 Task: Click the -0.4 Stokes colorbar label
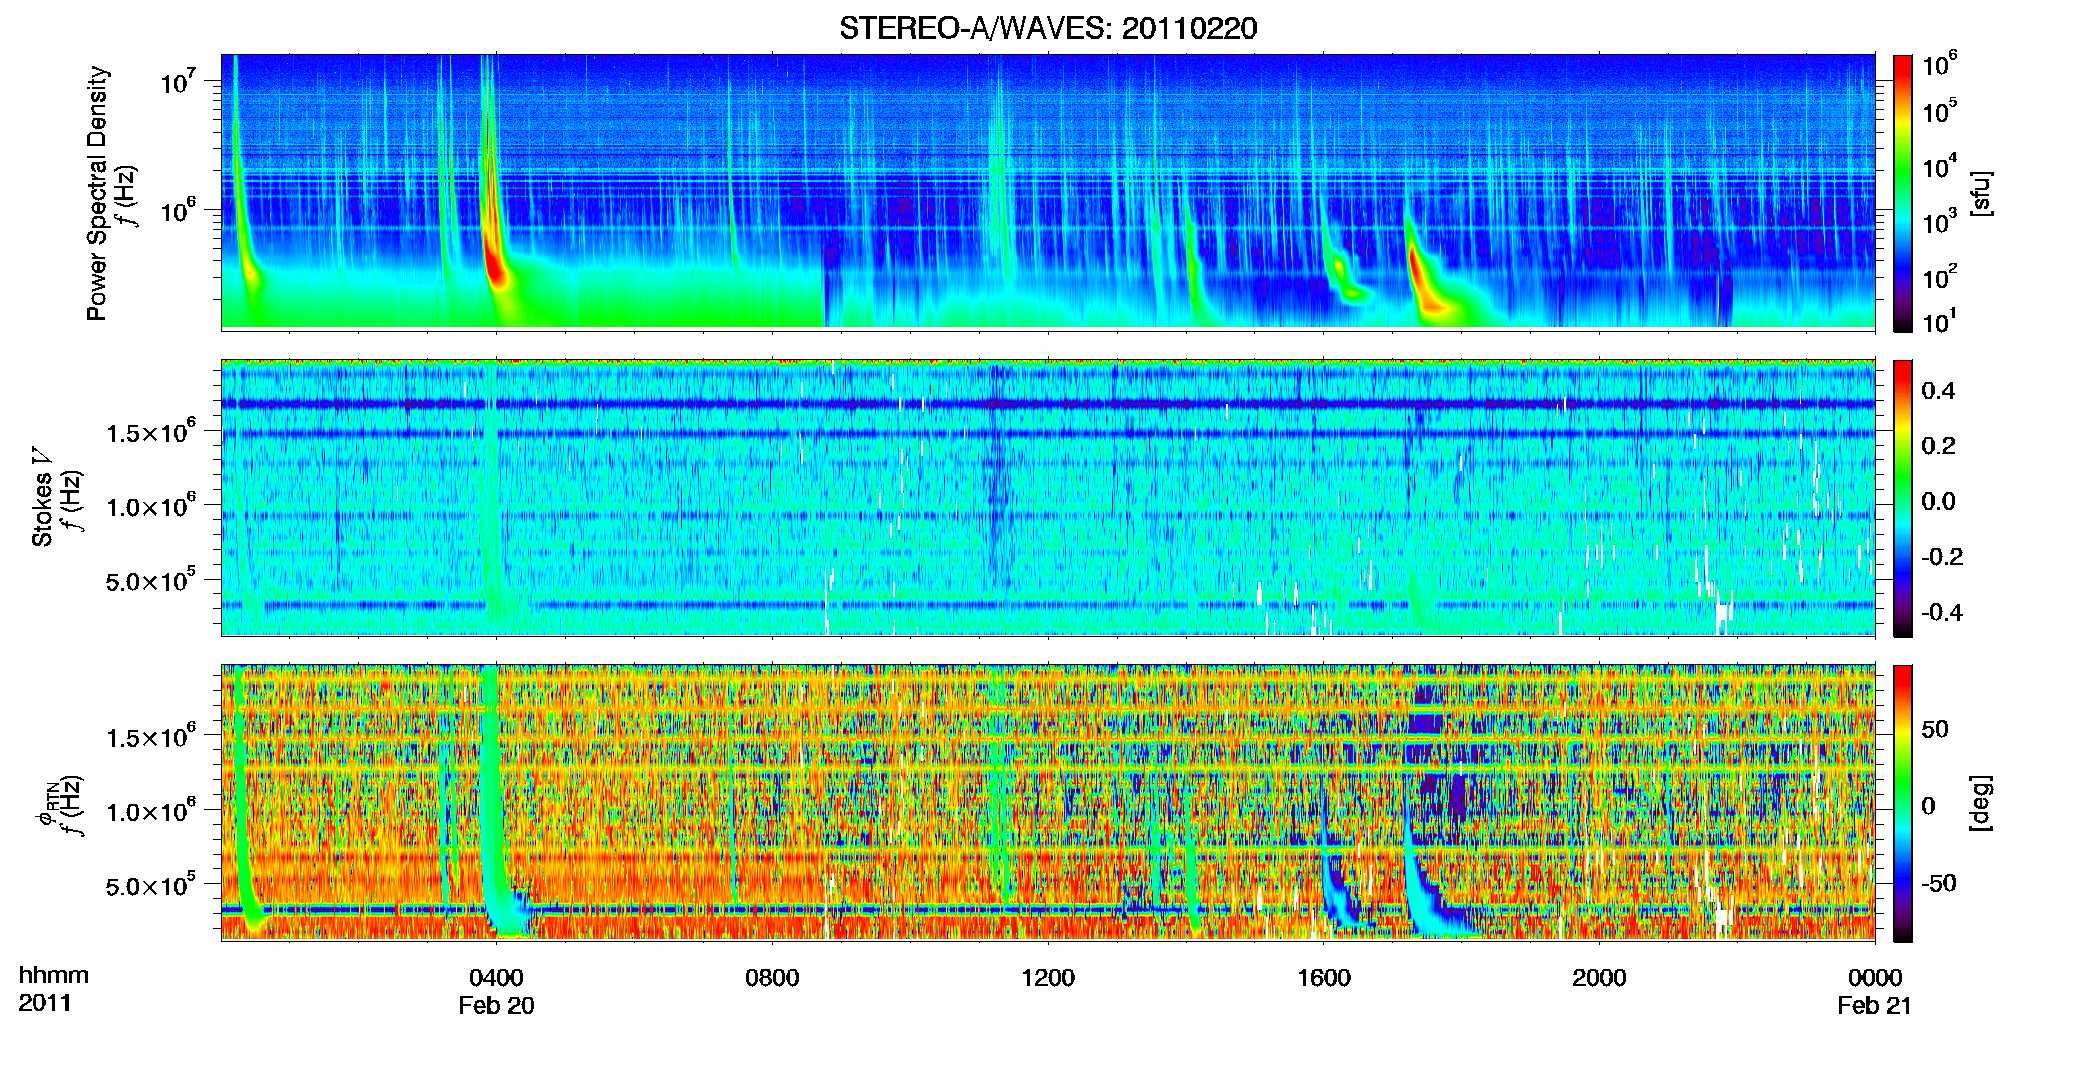1942,612
